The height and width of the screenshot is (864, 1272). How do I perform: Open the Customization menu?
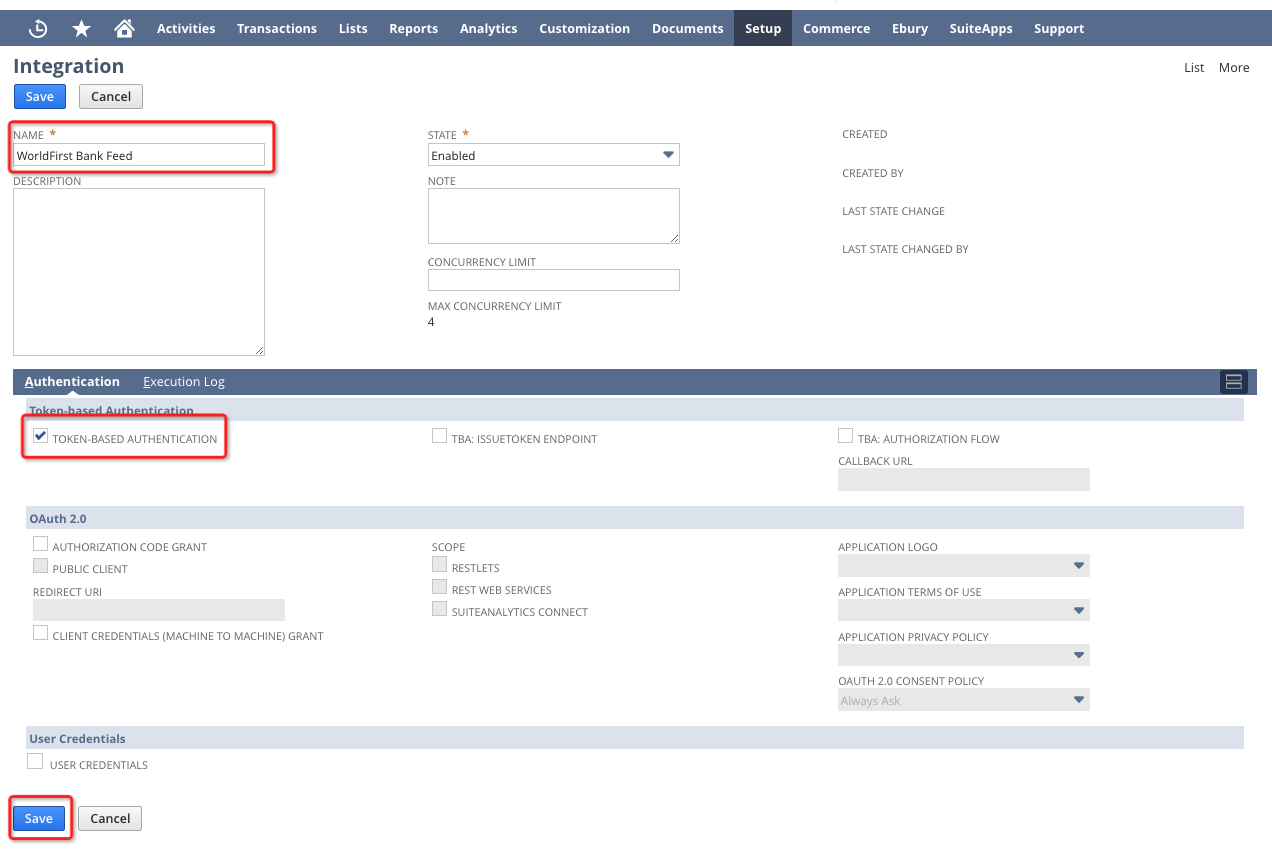[x=584, y=29]
